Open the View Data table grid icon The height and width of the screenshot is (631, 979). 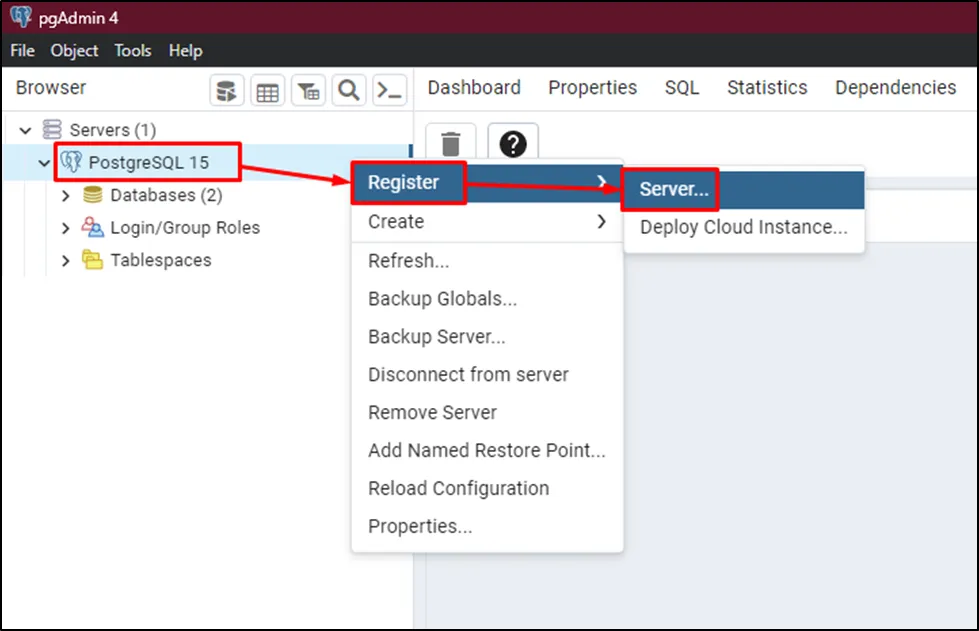pyautogui.click(x=267, y=91)
